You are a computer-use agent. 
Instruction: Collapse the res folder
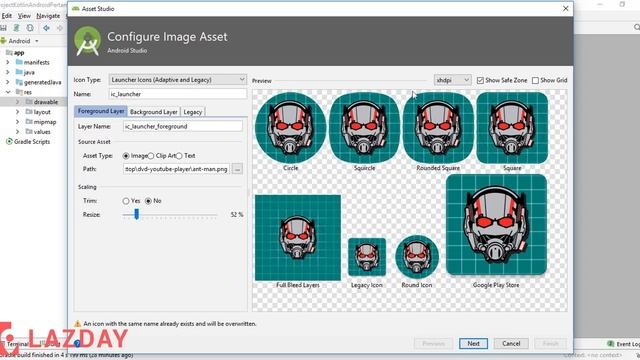pos(8,92)
